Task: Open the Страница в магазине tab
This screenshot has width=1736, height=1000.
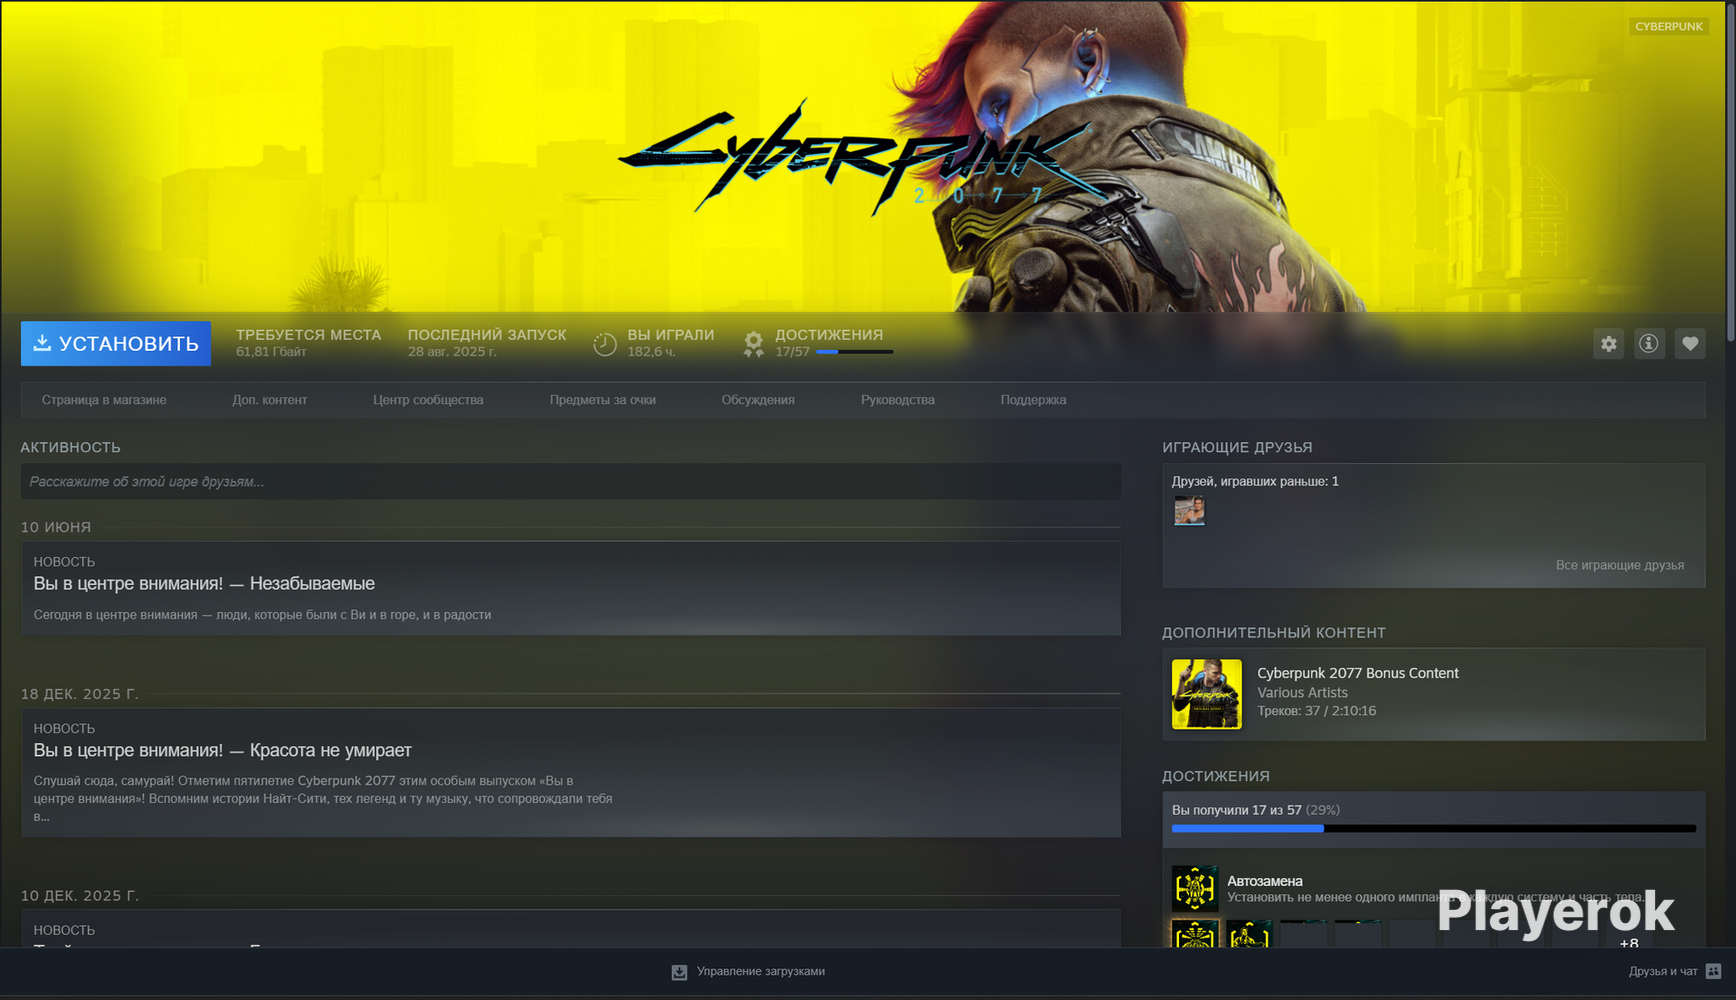Action: click(104, 400)
